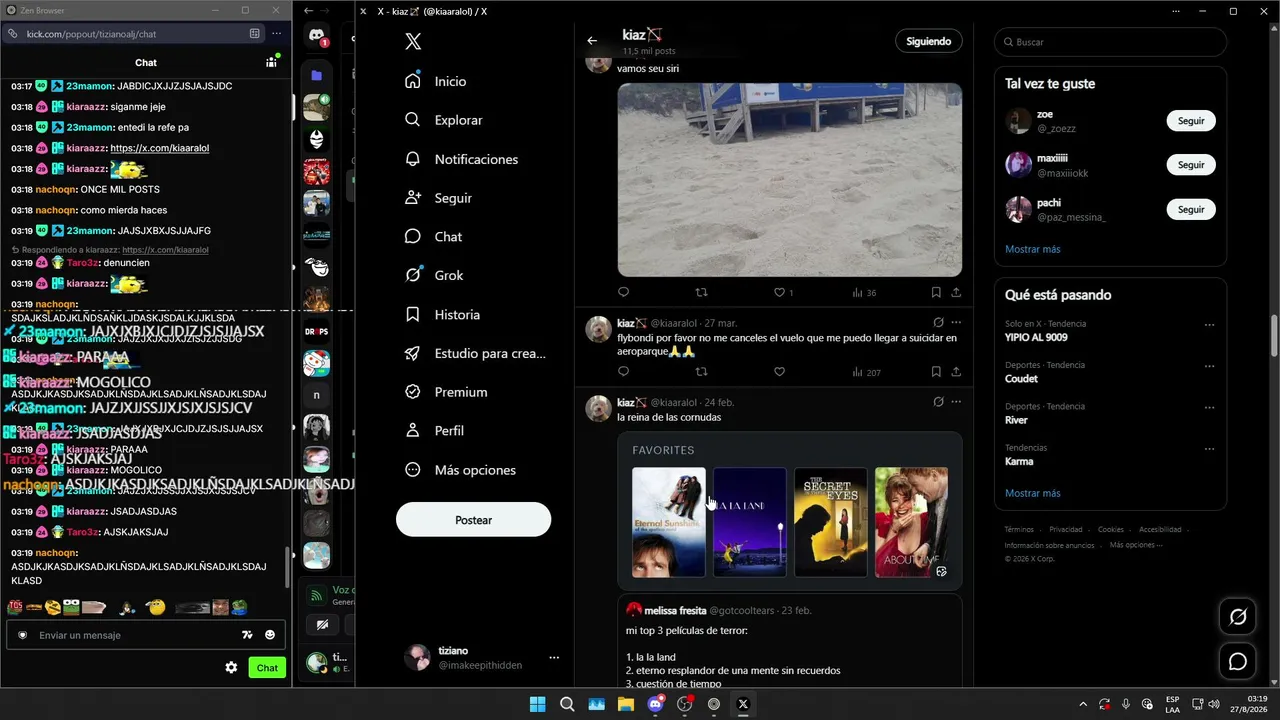Open the About Time poster thumbnail
Viewport: 1280px width, 720px height.
[x=912, y=522]
